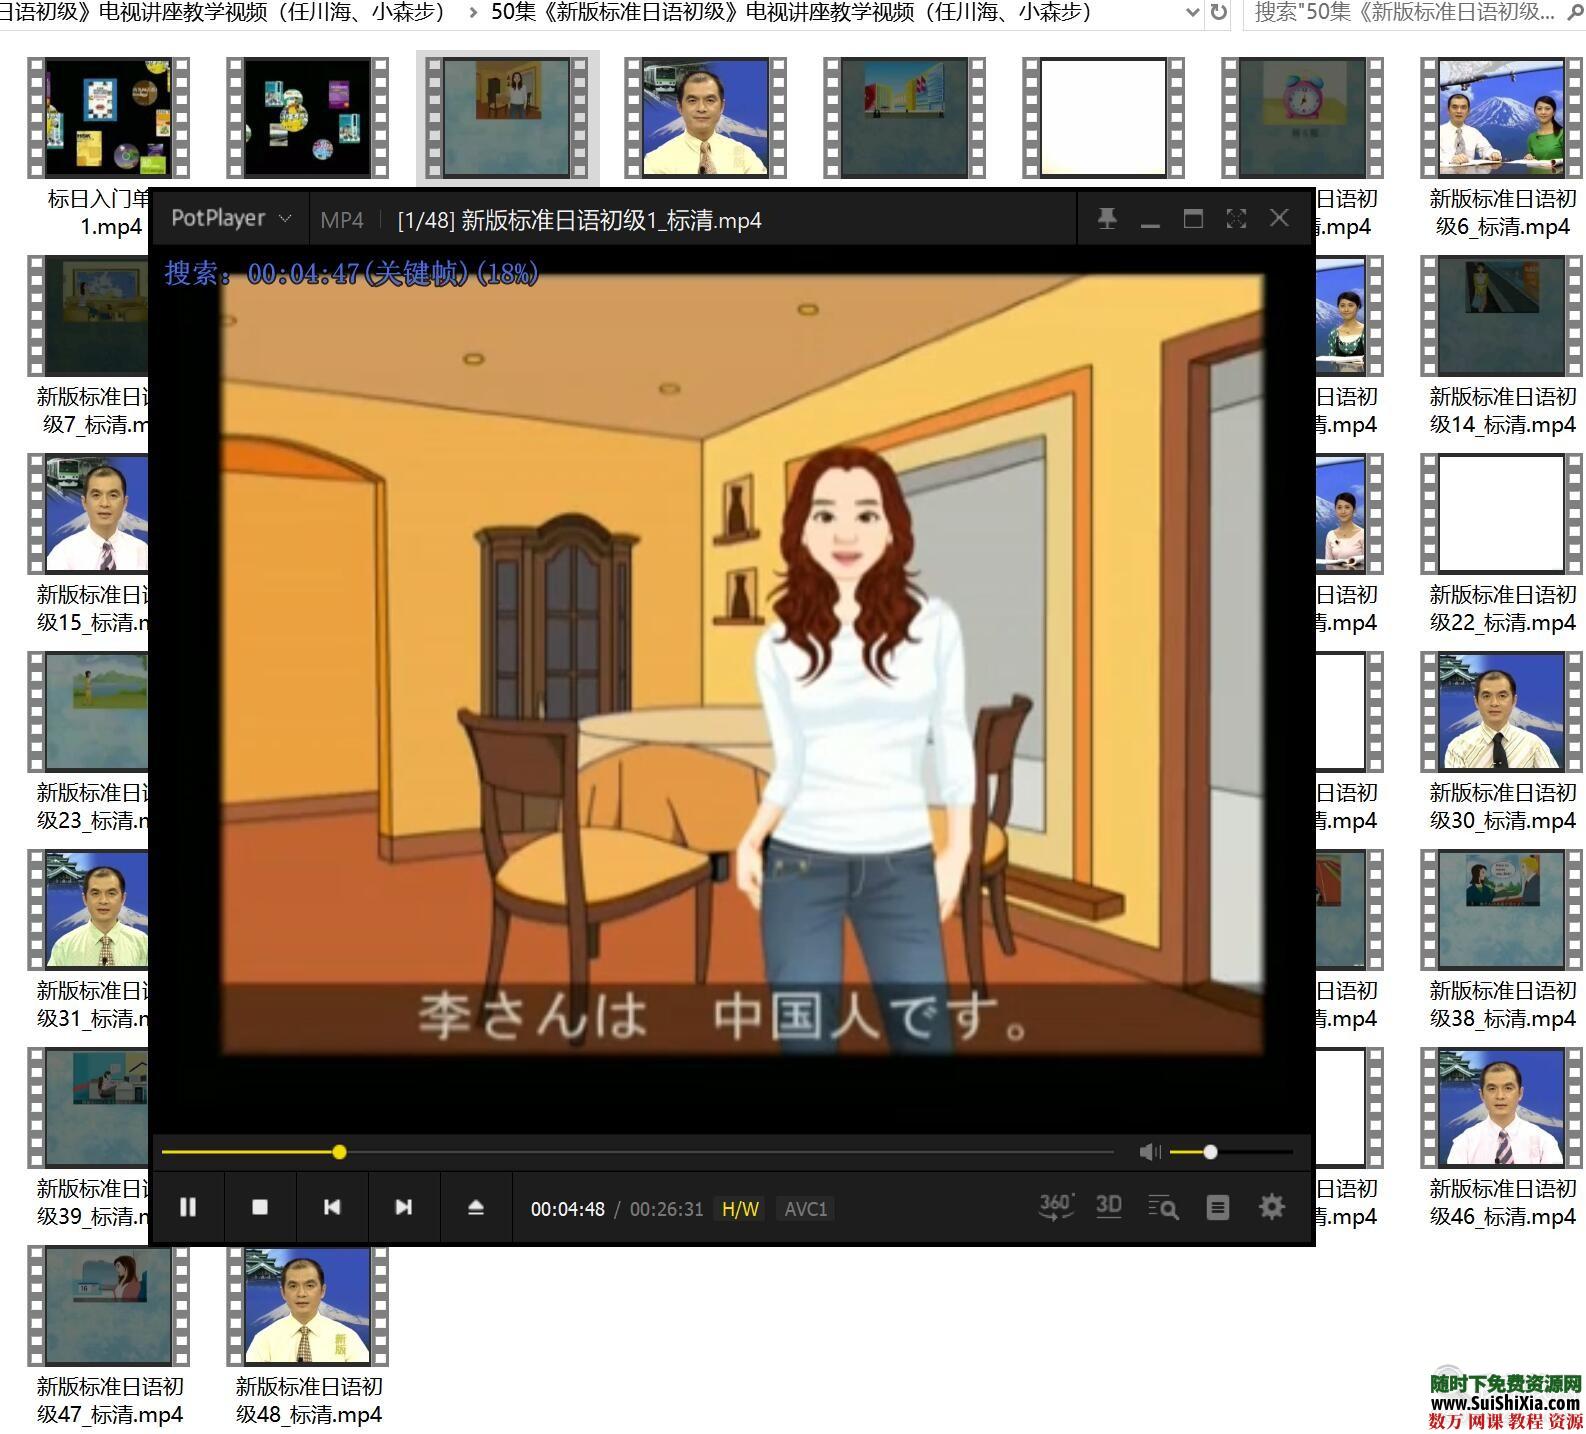Click the H/W decoder indicator
Screen dimensions: 1586x1434
point(740,1209)
